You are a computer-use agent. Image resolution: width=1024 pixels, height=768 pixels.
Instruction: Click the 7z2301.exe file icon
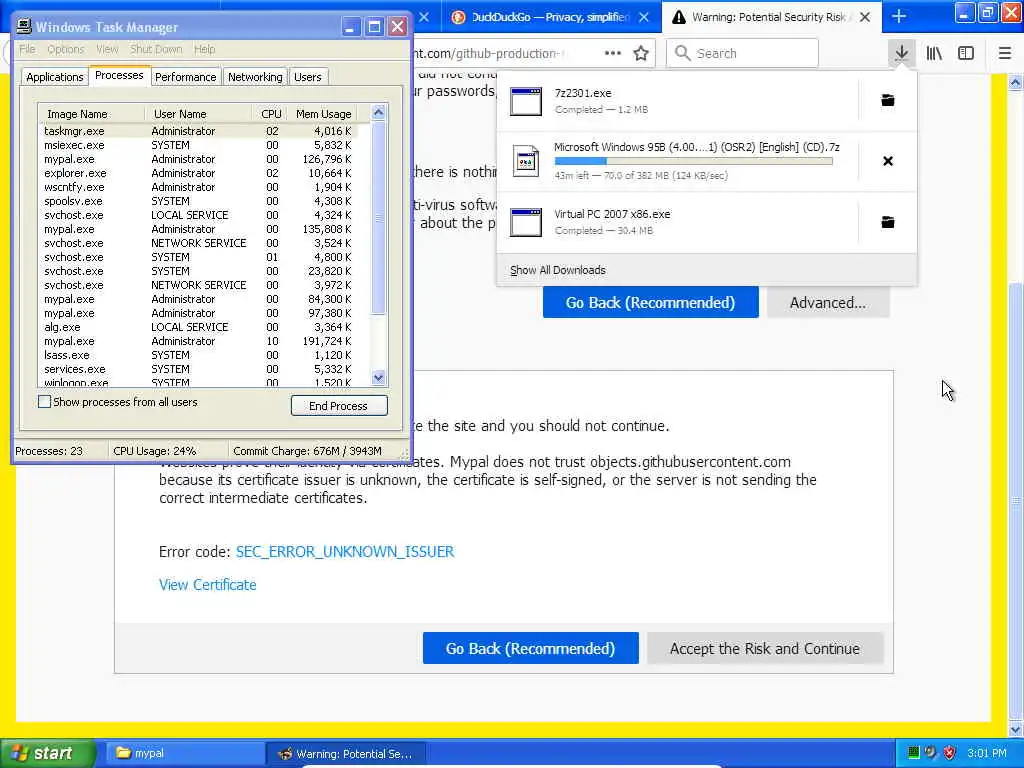[526, 101]
